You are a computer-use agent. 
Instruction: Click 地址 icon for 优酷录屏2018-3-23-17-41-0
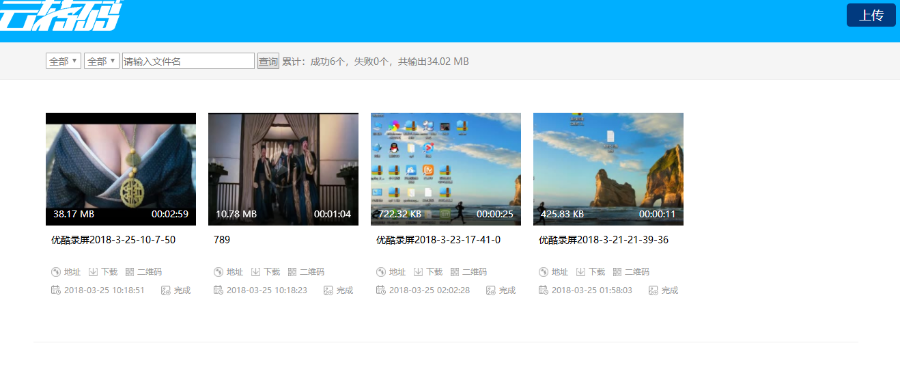[381, 272]
